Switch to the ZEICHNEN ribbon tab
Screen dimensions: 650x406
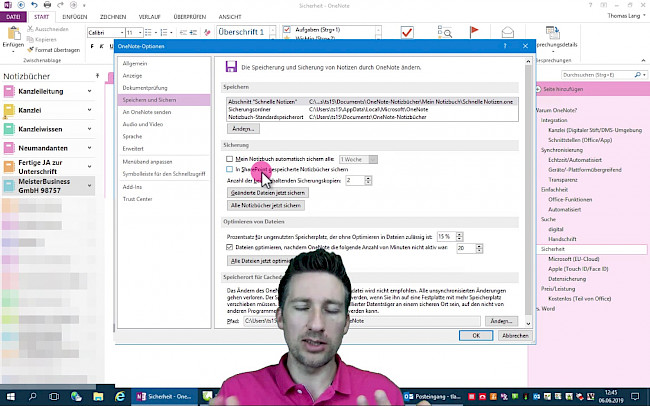click(113, 17)
